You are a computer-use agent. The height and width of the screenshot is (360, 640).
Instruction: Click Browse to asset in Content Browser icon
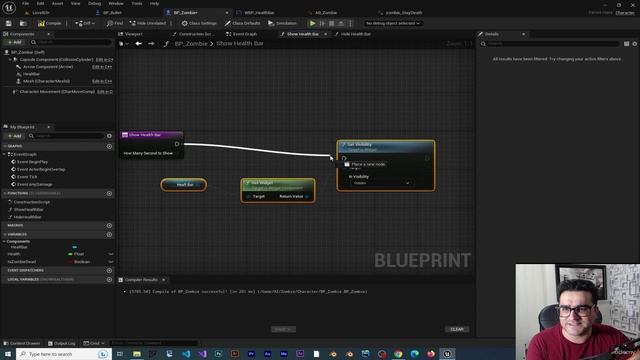pyautogui.click(x=23, y=23)
